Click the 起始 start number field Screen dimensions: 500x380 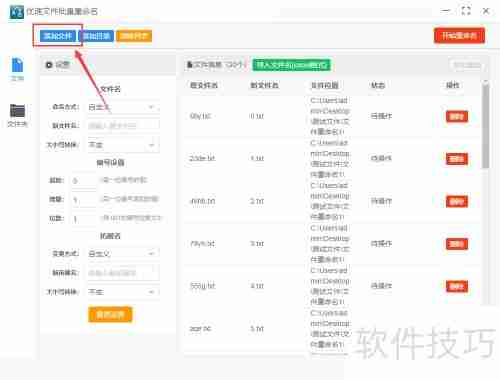pos(84,180)
